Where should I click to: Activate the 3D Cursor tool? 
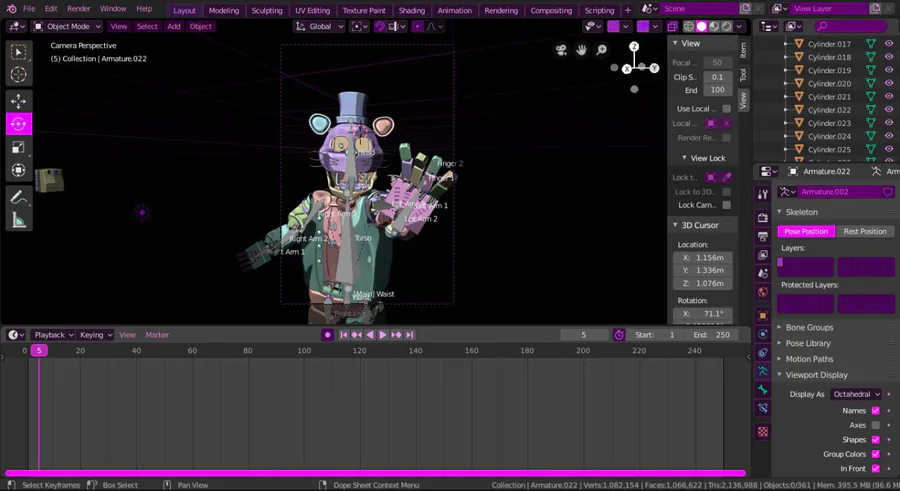[x=18, y=75]
